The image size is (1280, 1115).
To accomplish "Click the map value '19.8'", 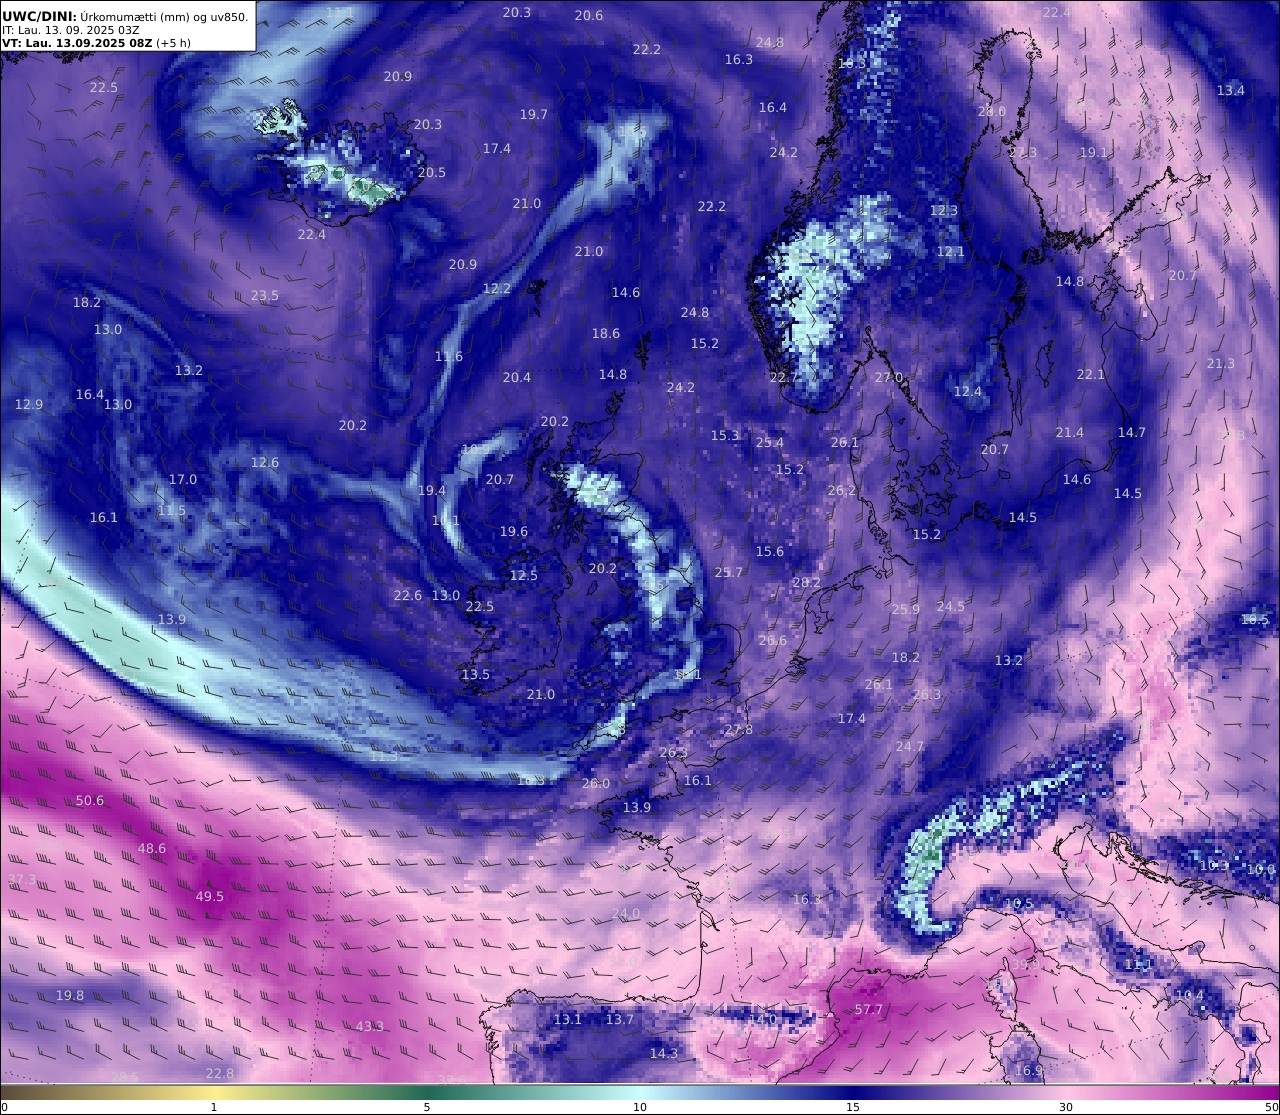I will [x=70, y=996].
